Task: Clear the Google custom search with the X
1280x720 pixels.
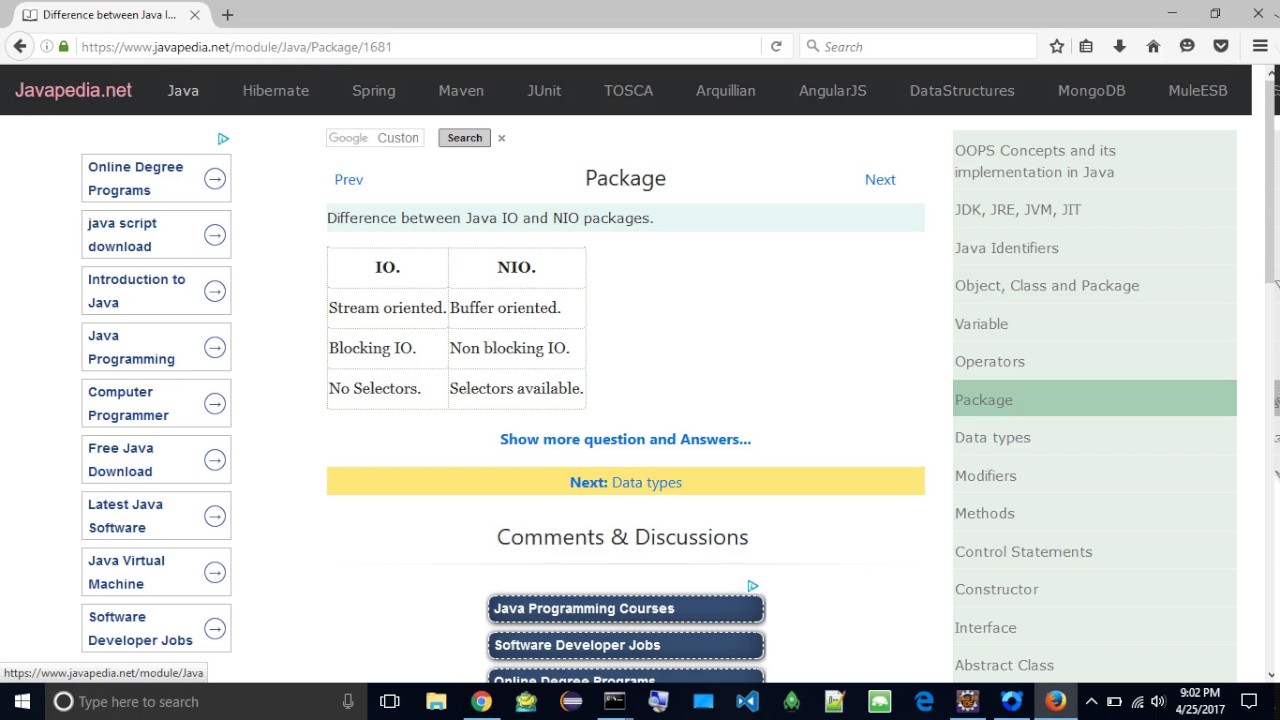Action: [502, 138]
